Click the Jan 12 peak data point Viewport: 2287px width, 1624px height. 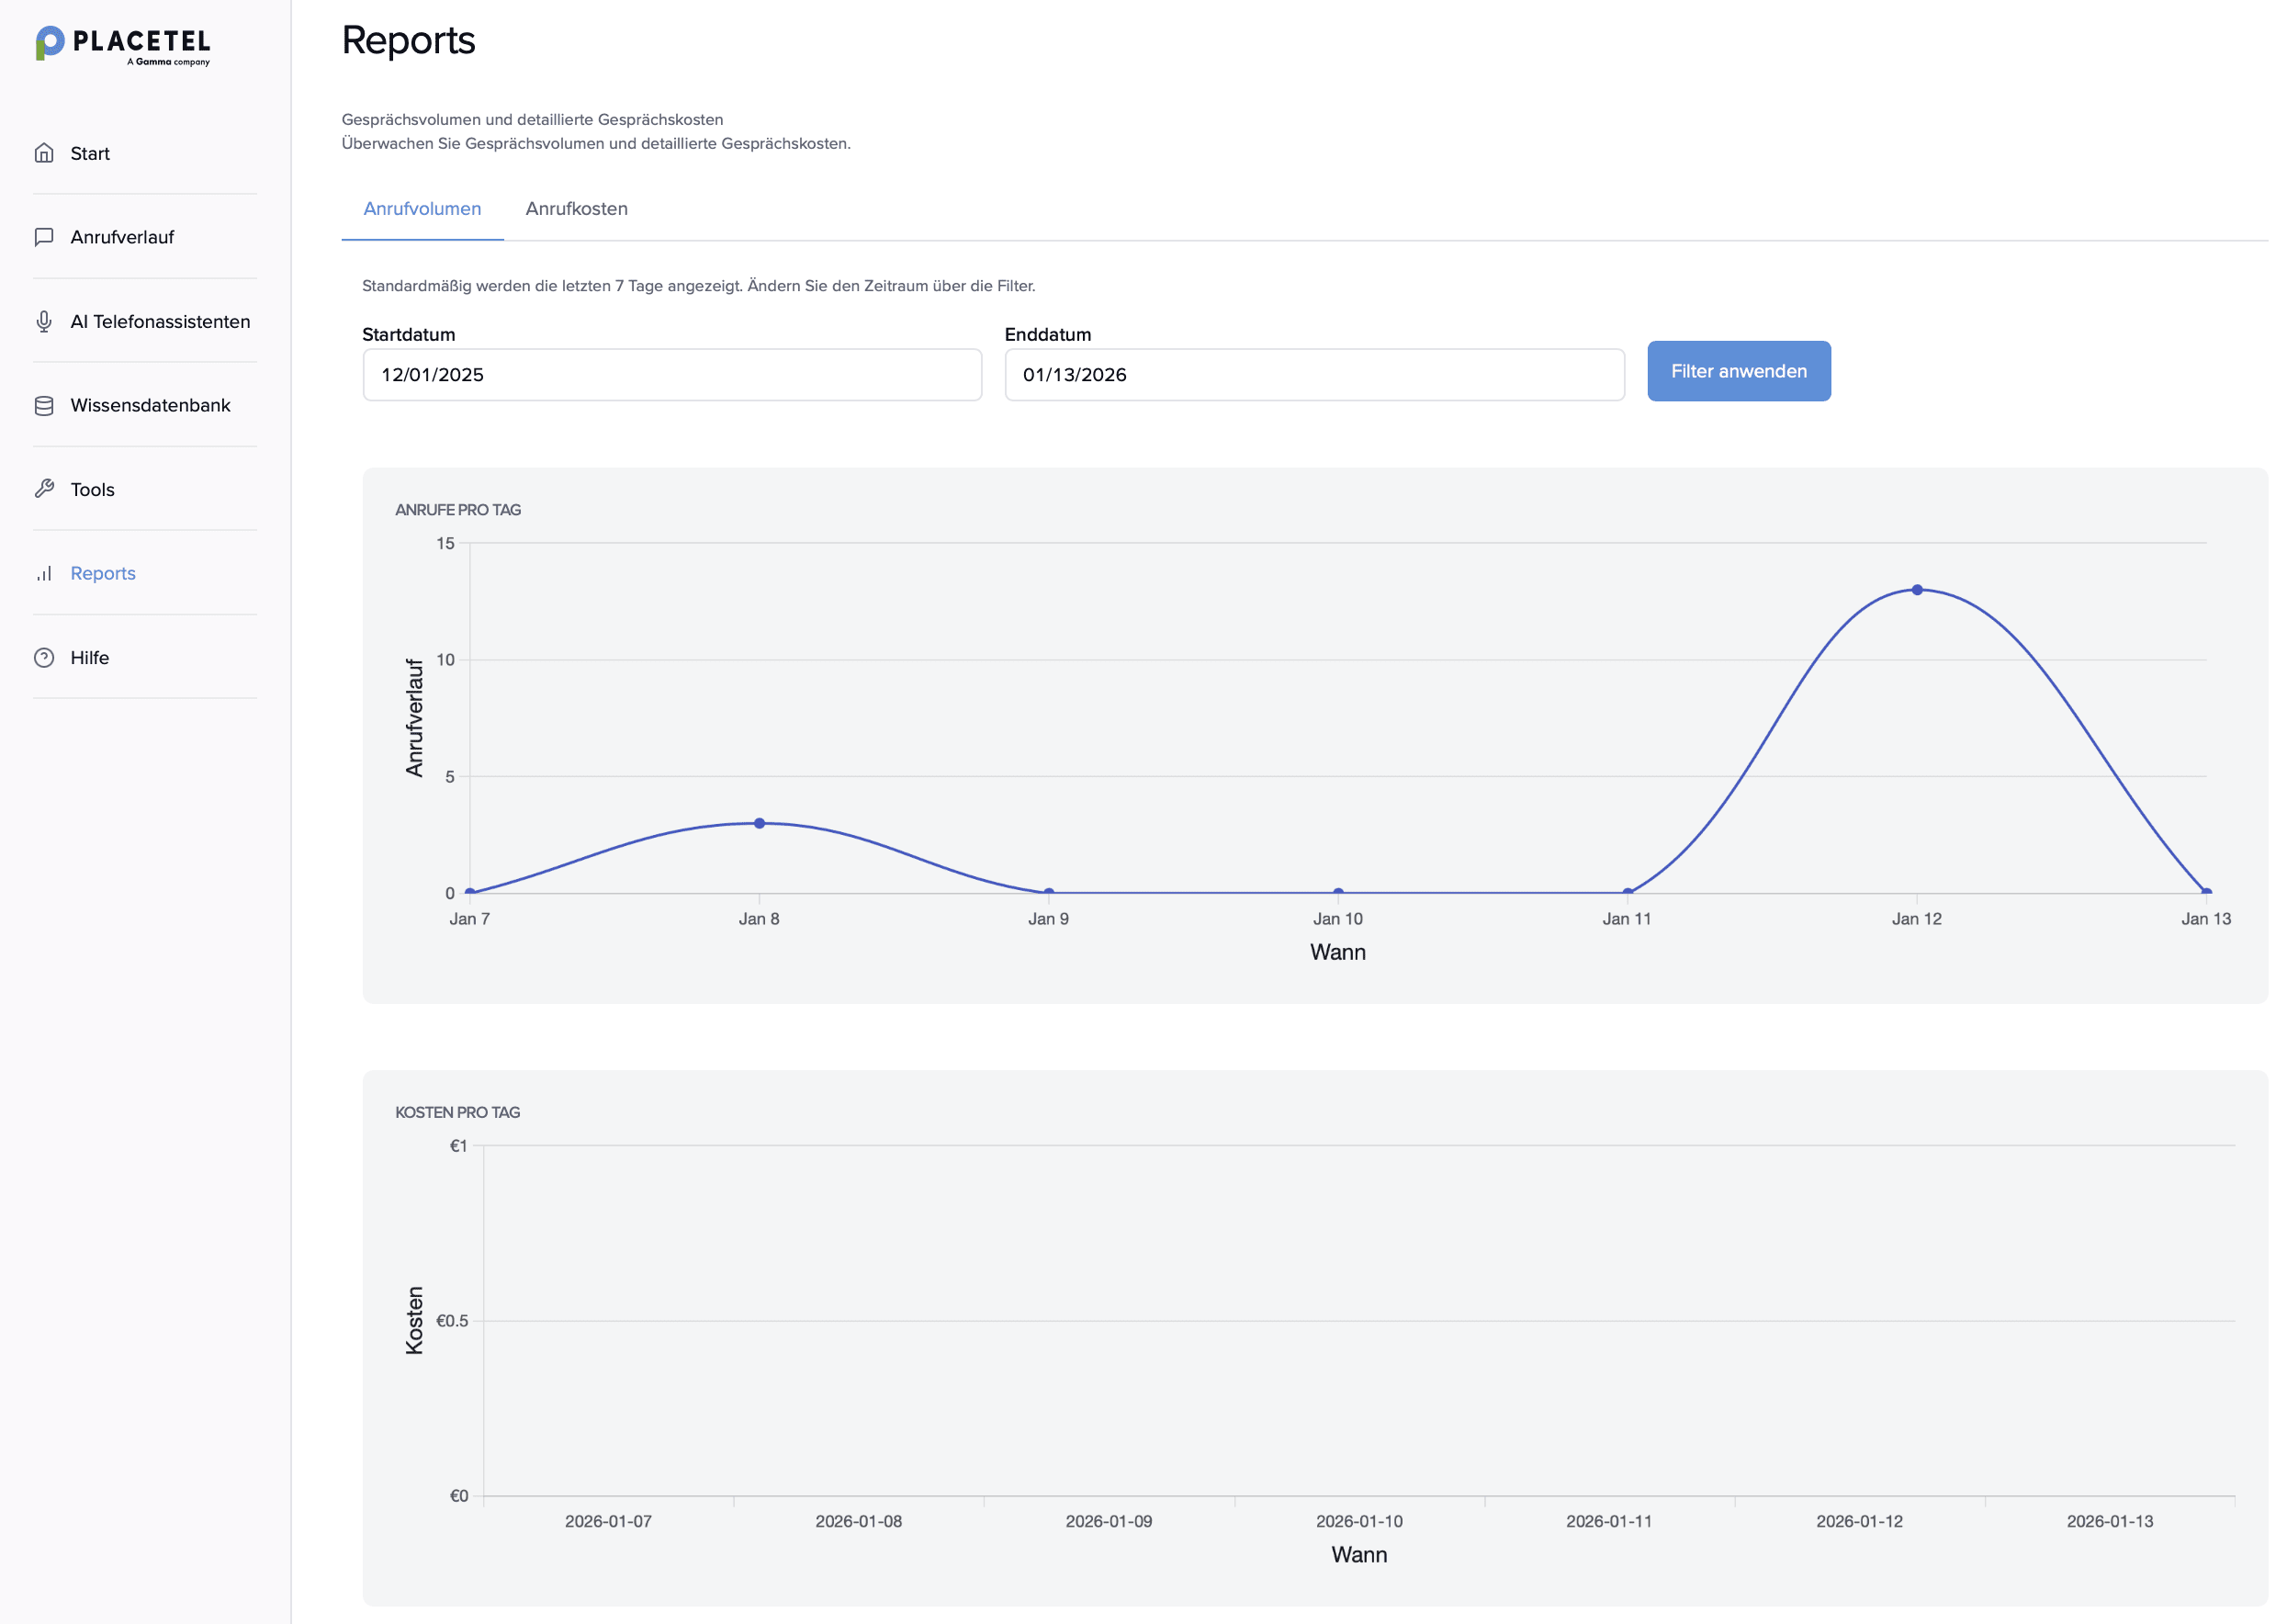point(1916,590)
